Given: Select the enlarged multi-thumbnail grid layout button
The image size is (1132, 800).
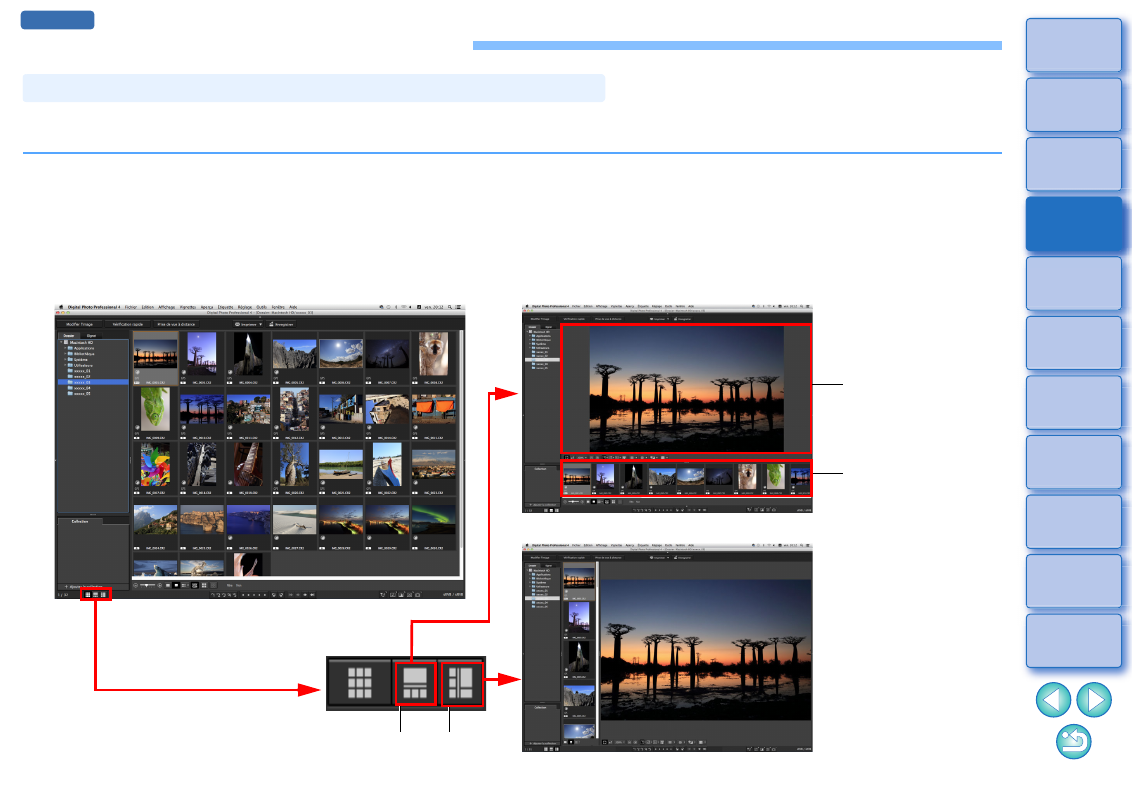Looking at the screenshot, I should [x=360, y=683].
